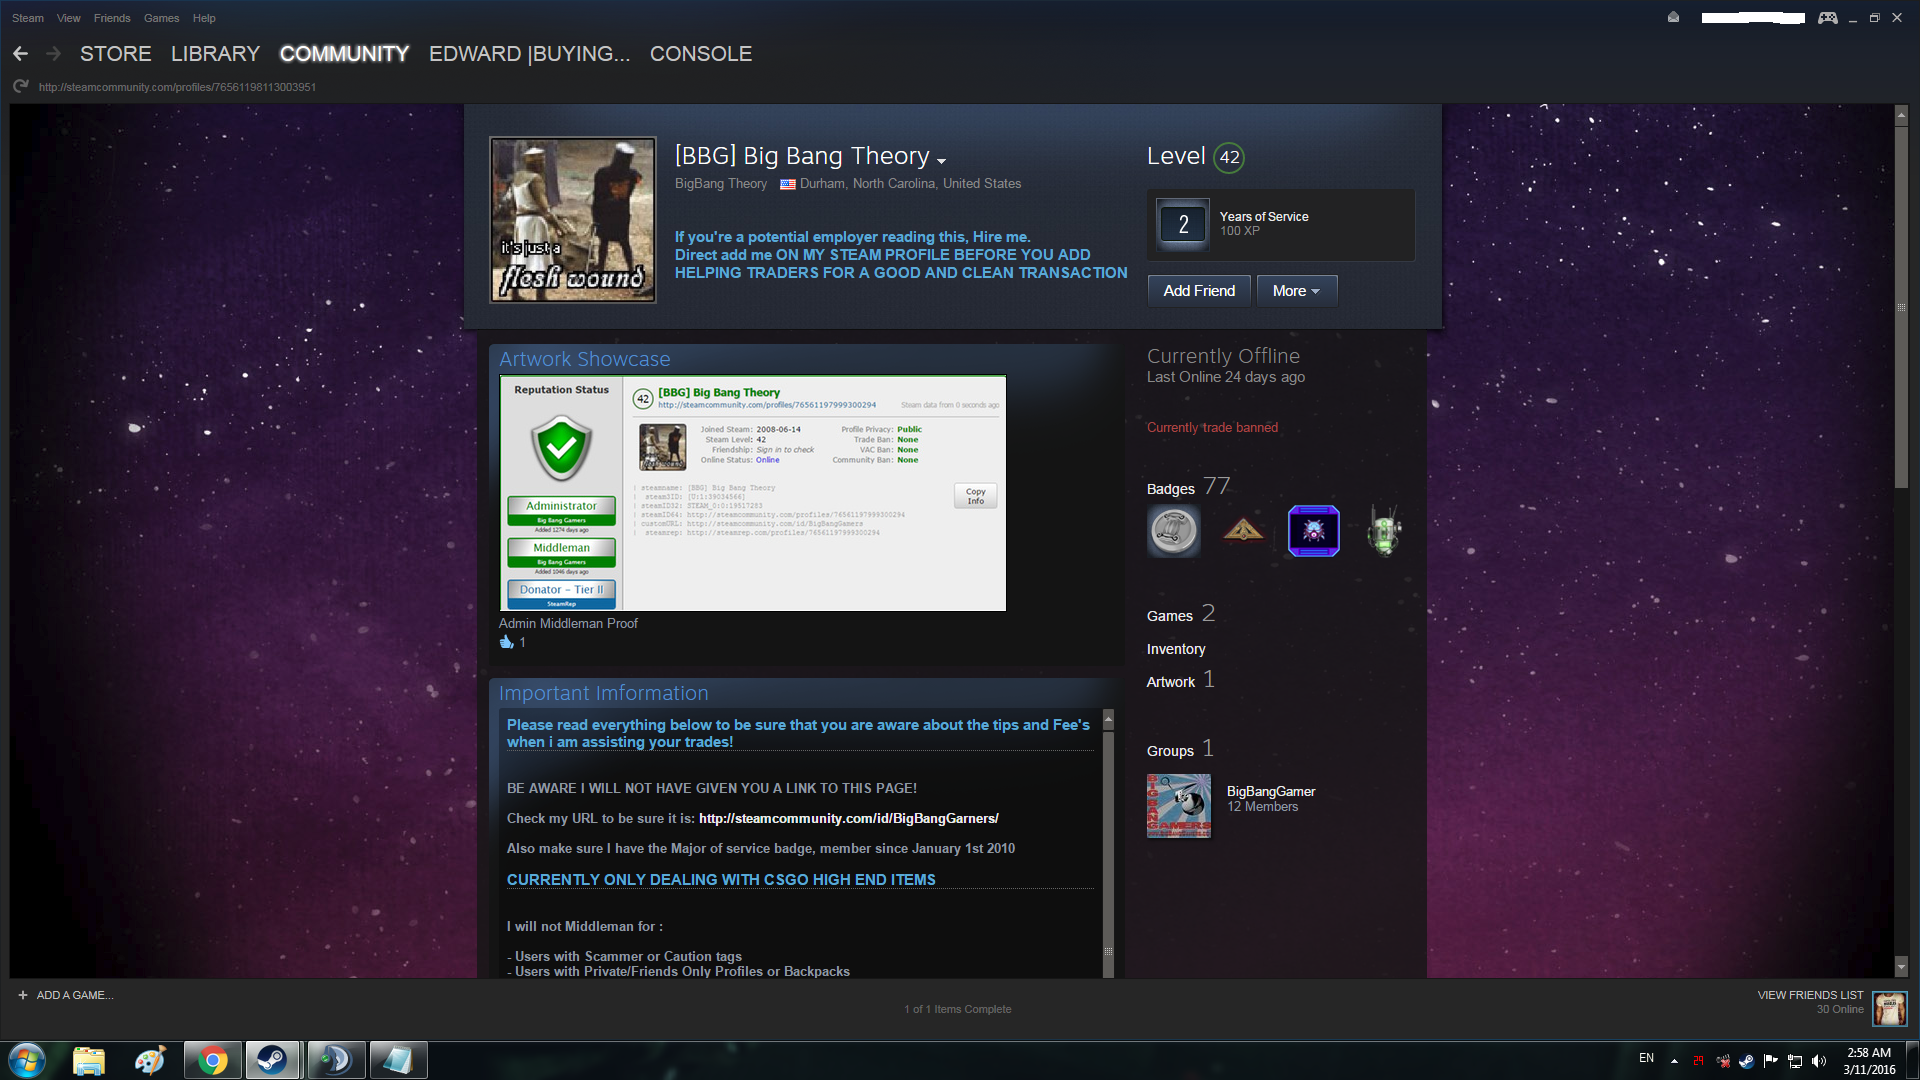Click the silver coin community badge
The image size is (1920, 1080).
point(1173,530)
